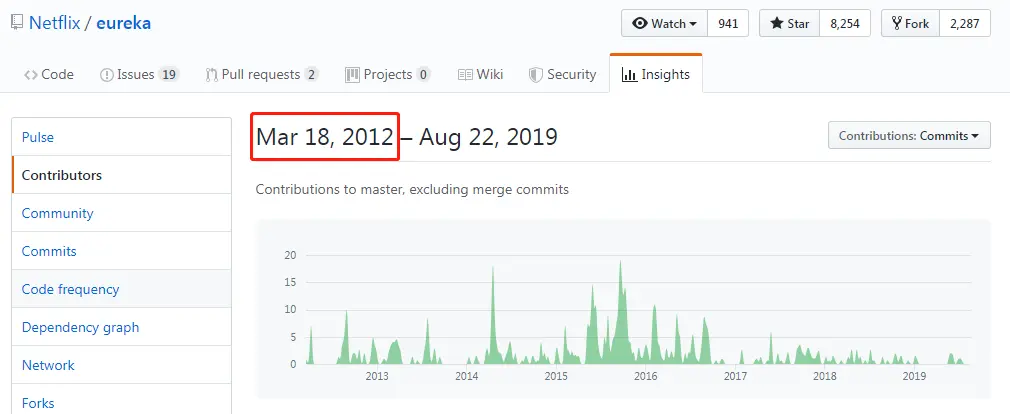
Task: Click the Watch count 941
Action: 728,23
